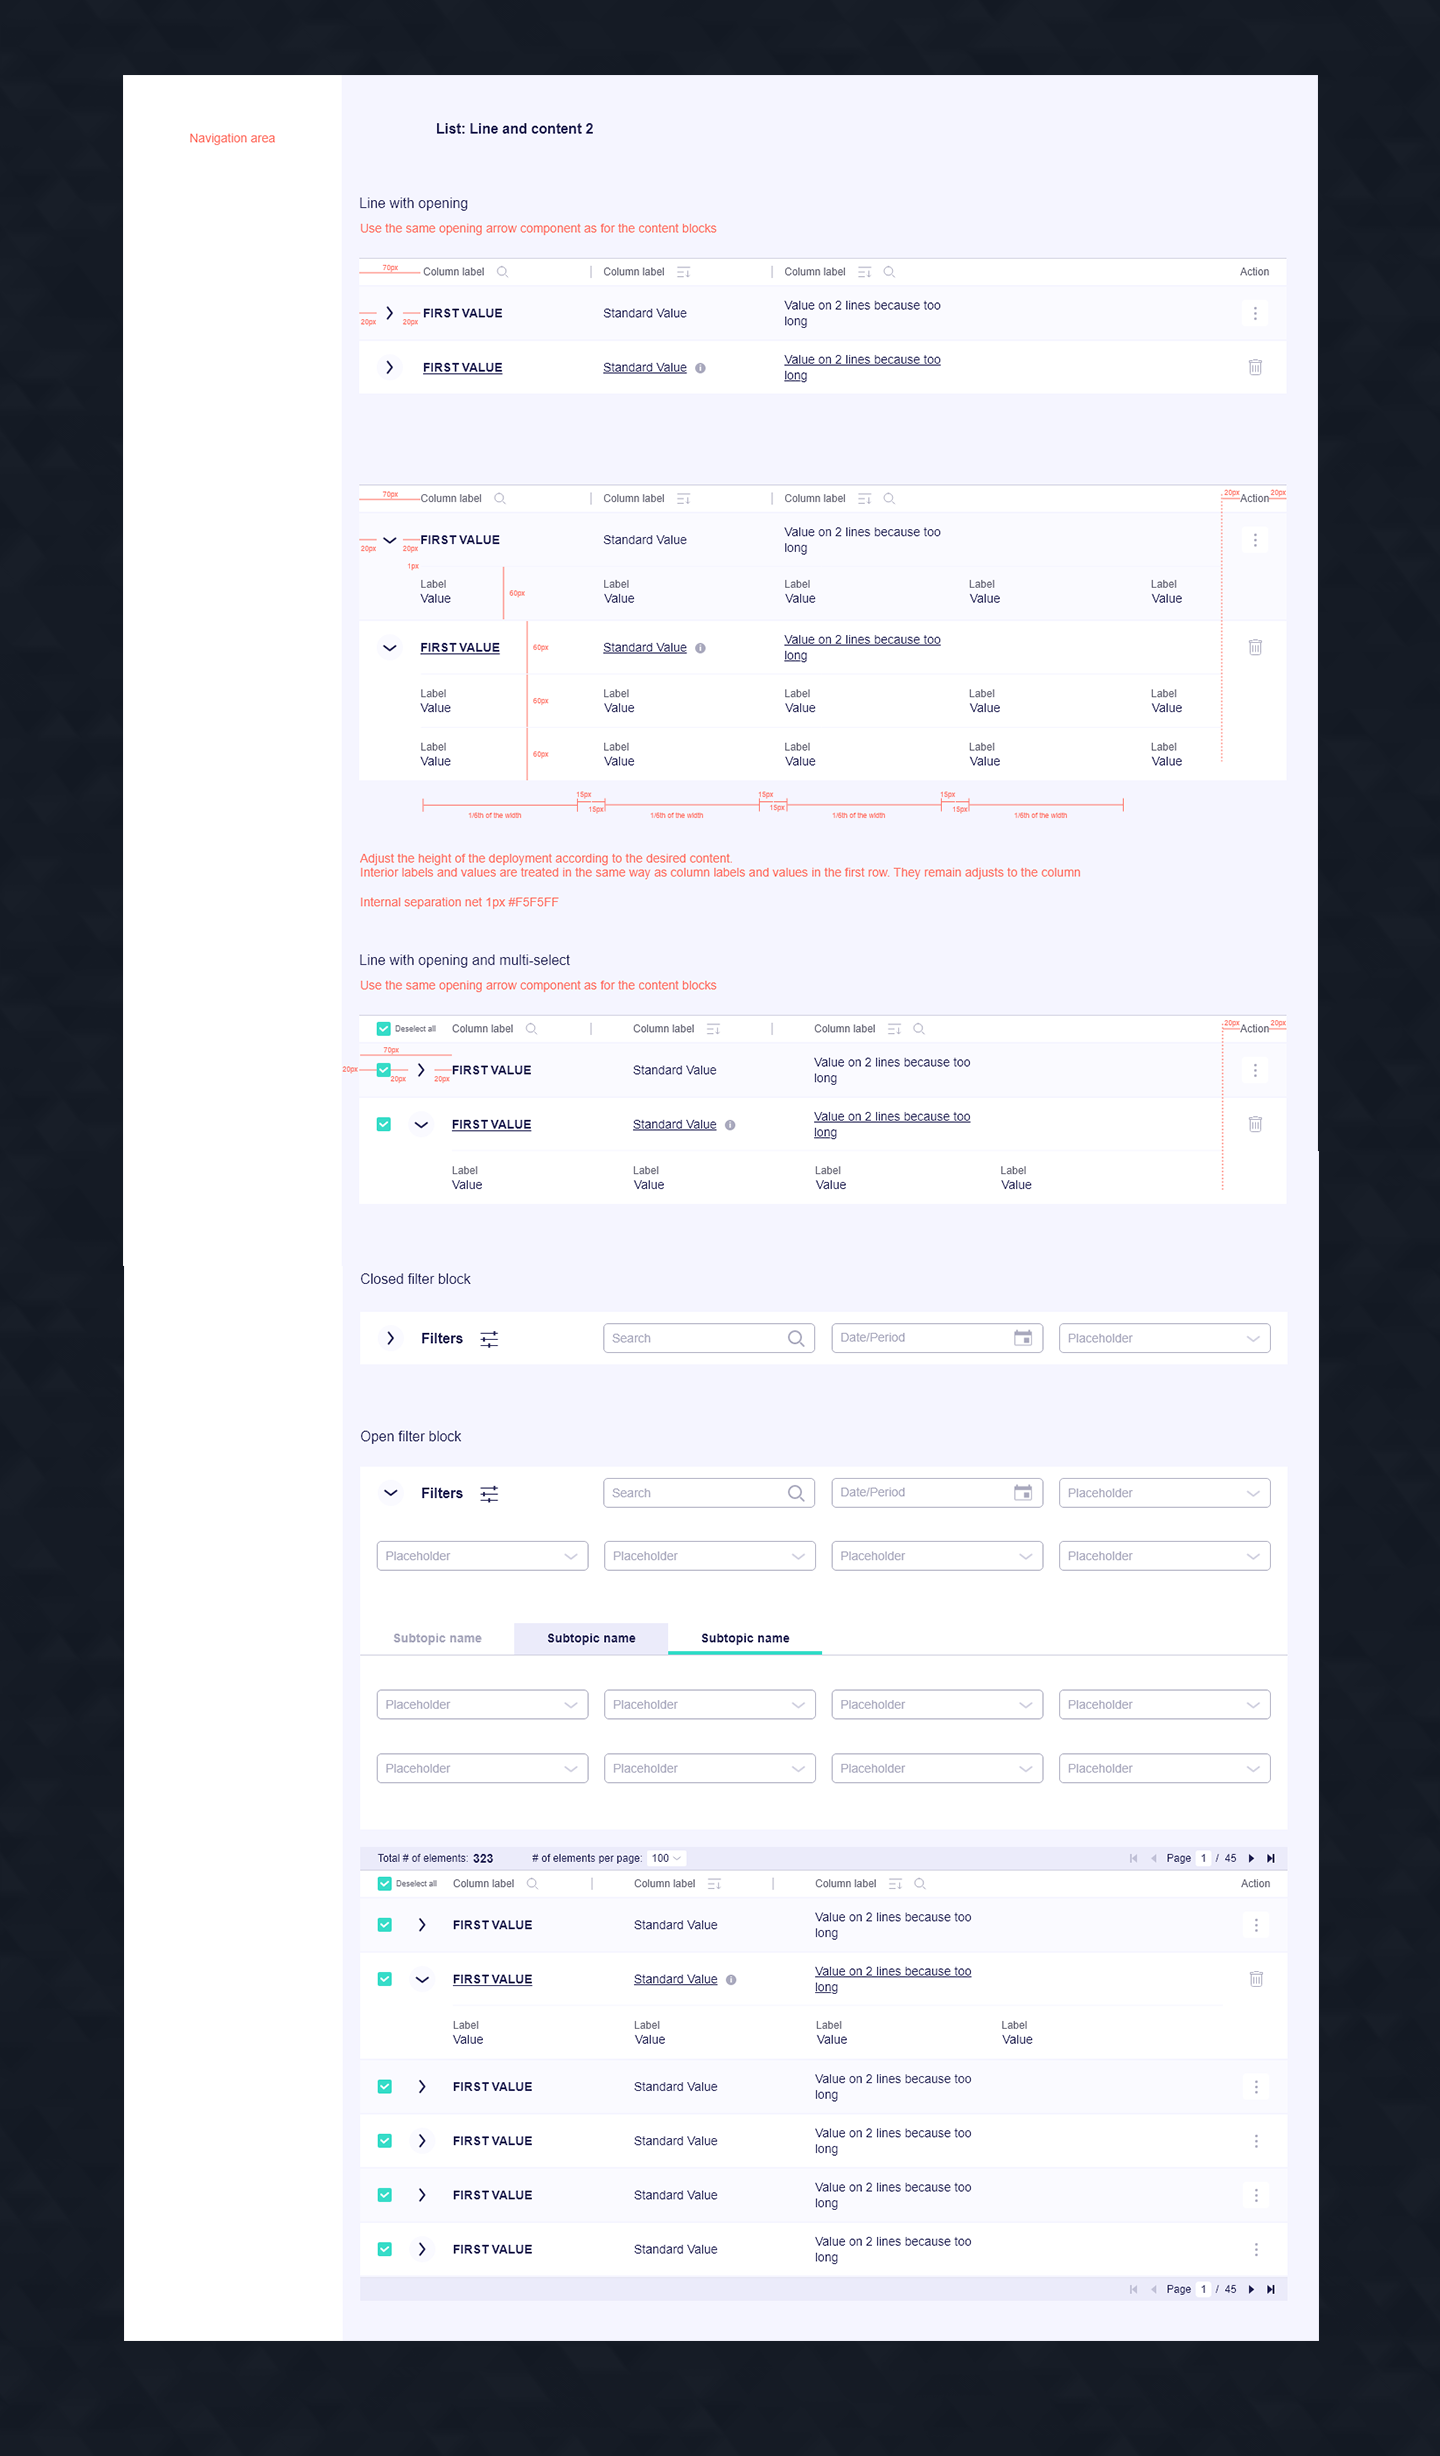Click the trash icon on the underlined row in the multi-select section table
This screenshot has width=1440, height=2456.
click(1255, 1124)
